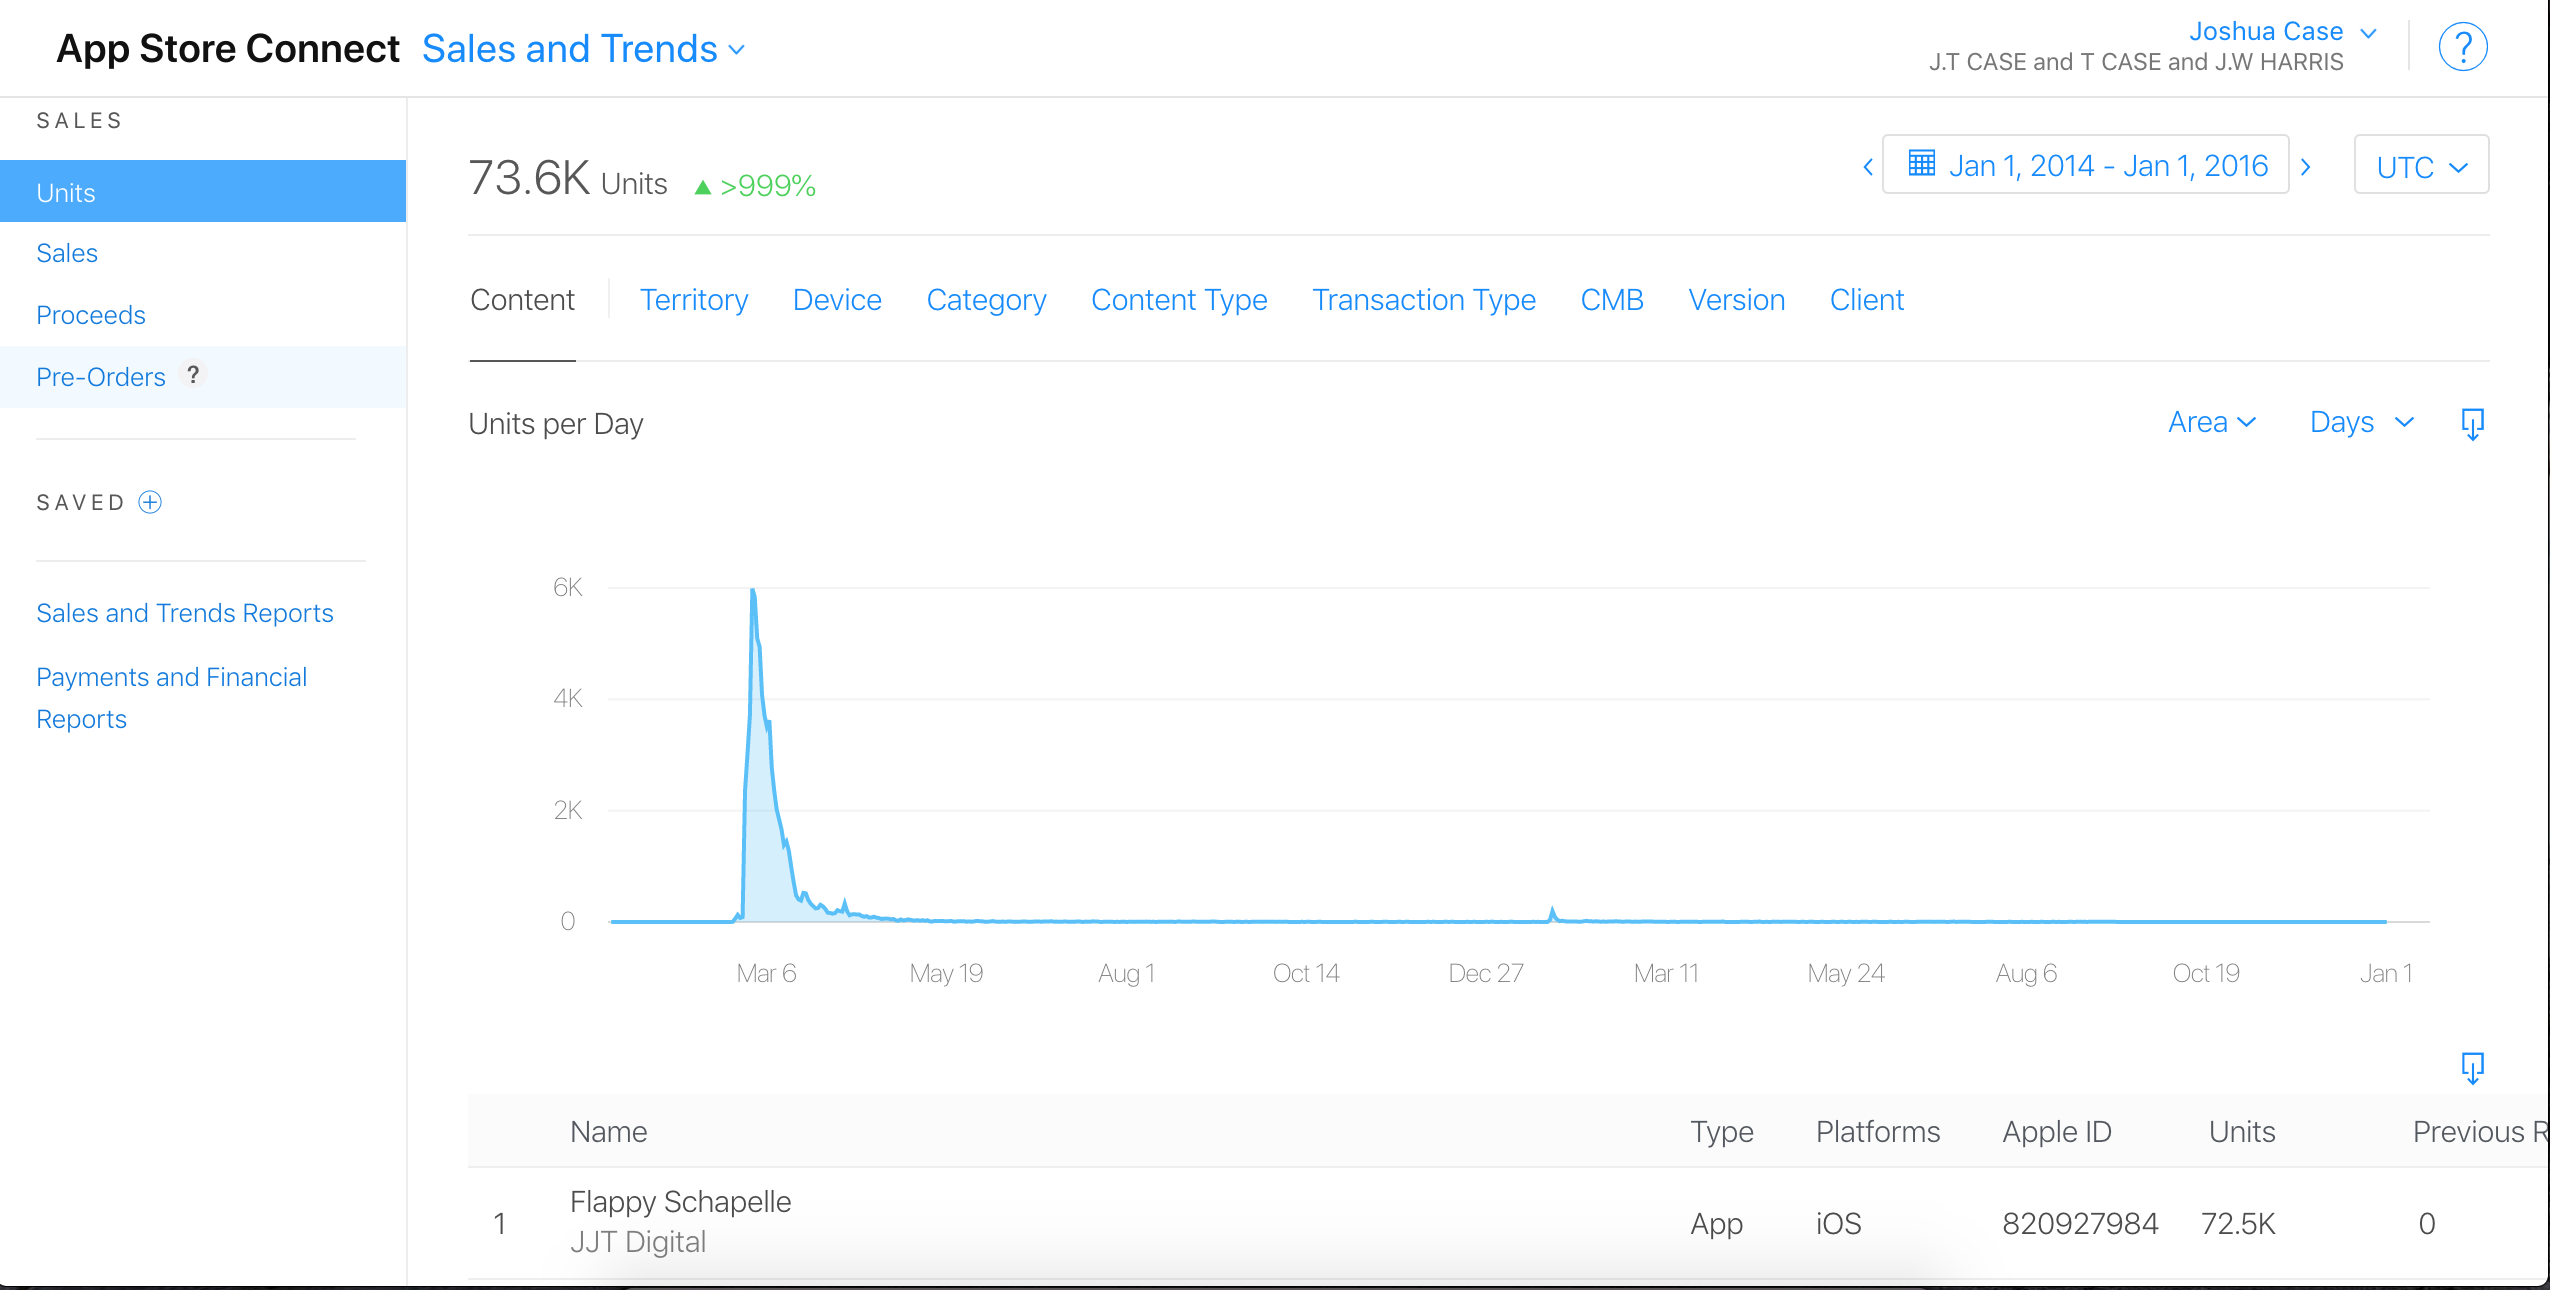Viewport: 2550px width, 1290px height.
Task: Click the Units per Day heading
Action: click(556, 424)
